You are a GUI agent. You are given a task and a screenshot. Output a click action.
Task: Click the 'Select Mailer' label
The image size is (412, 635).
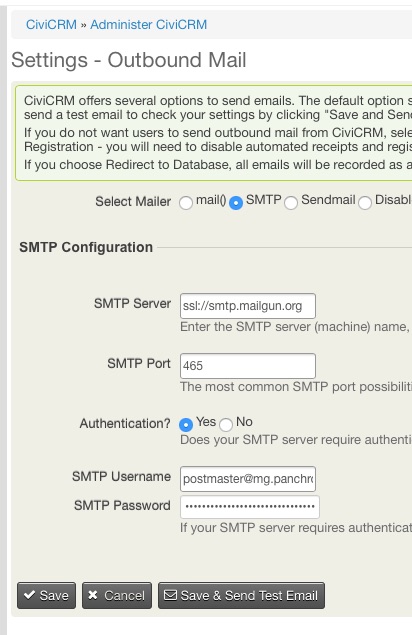(x=133, y=201)
